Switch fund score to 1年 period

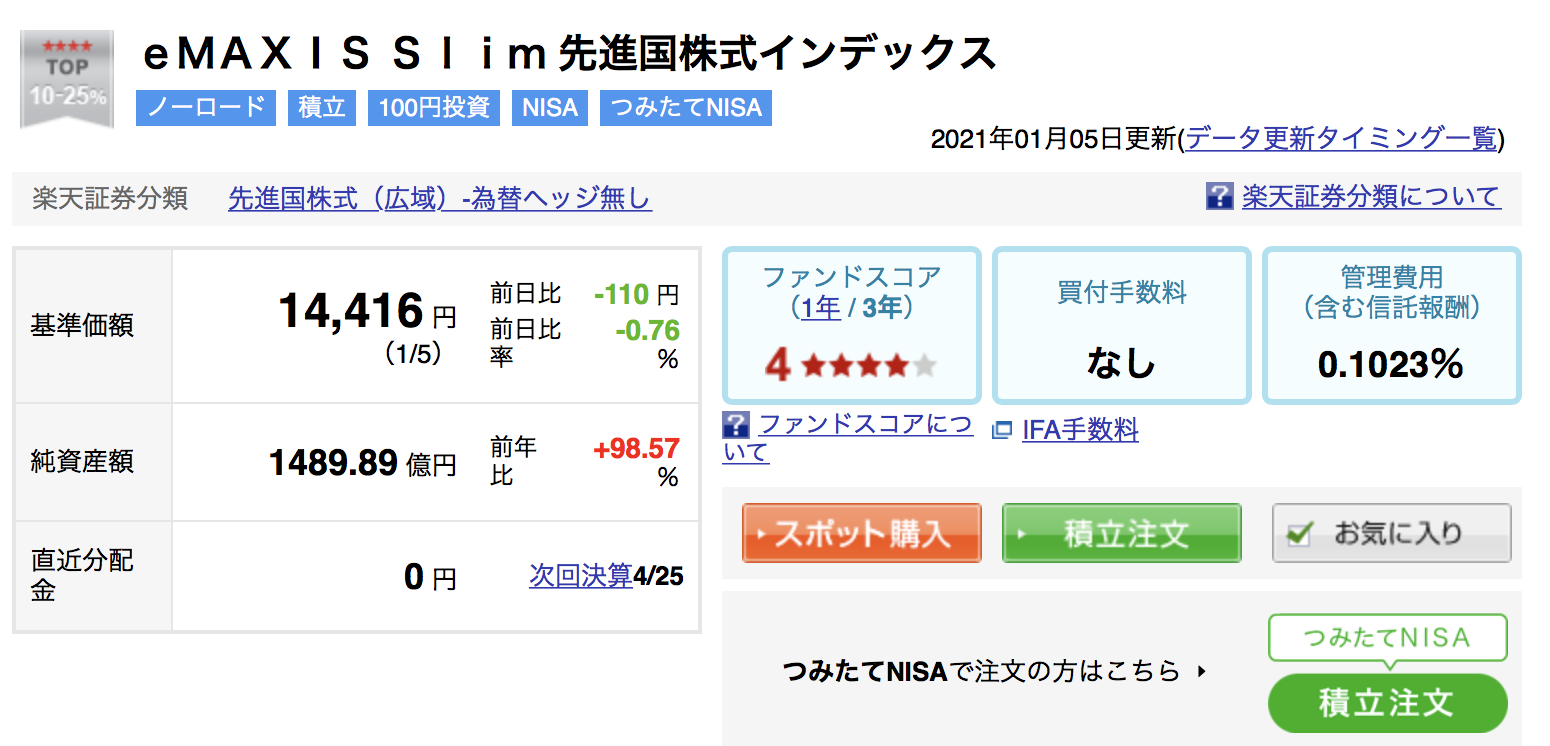tap(820, 308)
